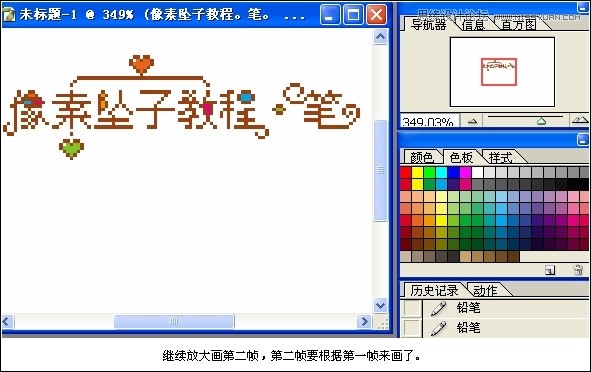Pick the bright green swatch in the top row

(x=429, y=173)
